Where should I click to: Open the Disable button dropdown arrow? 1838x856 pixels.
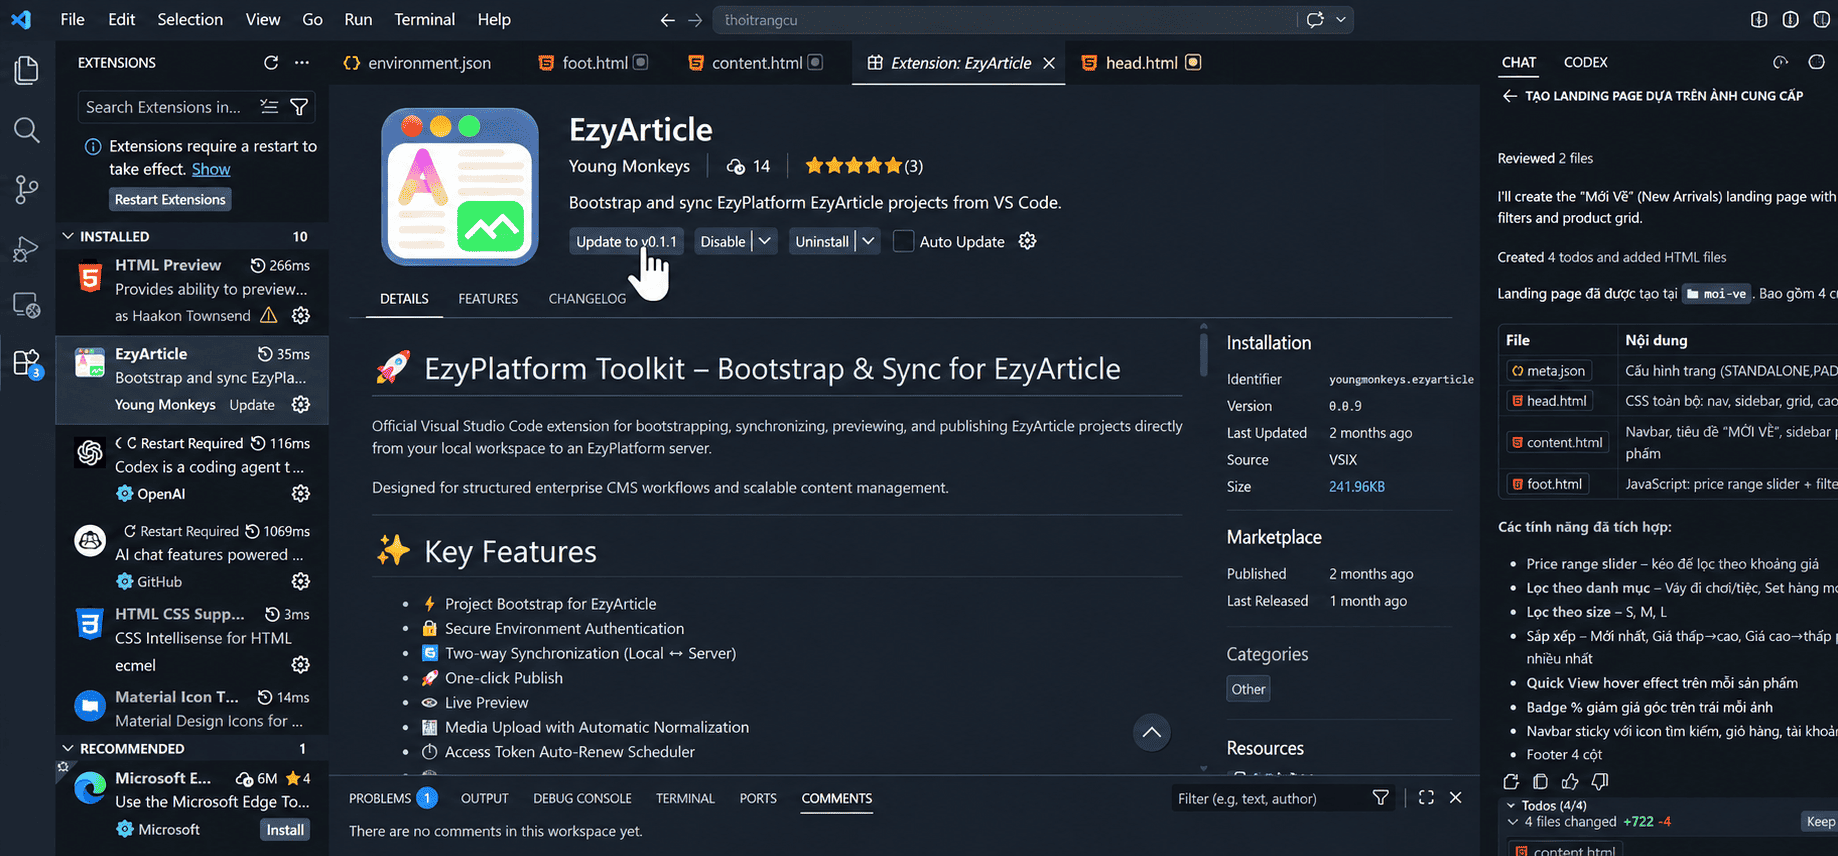[765, 241]
